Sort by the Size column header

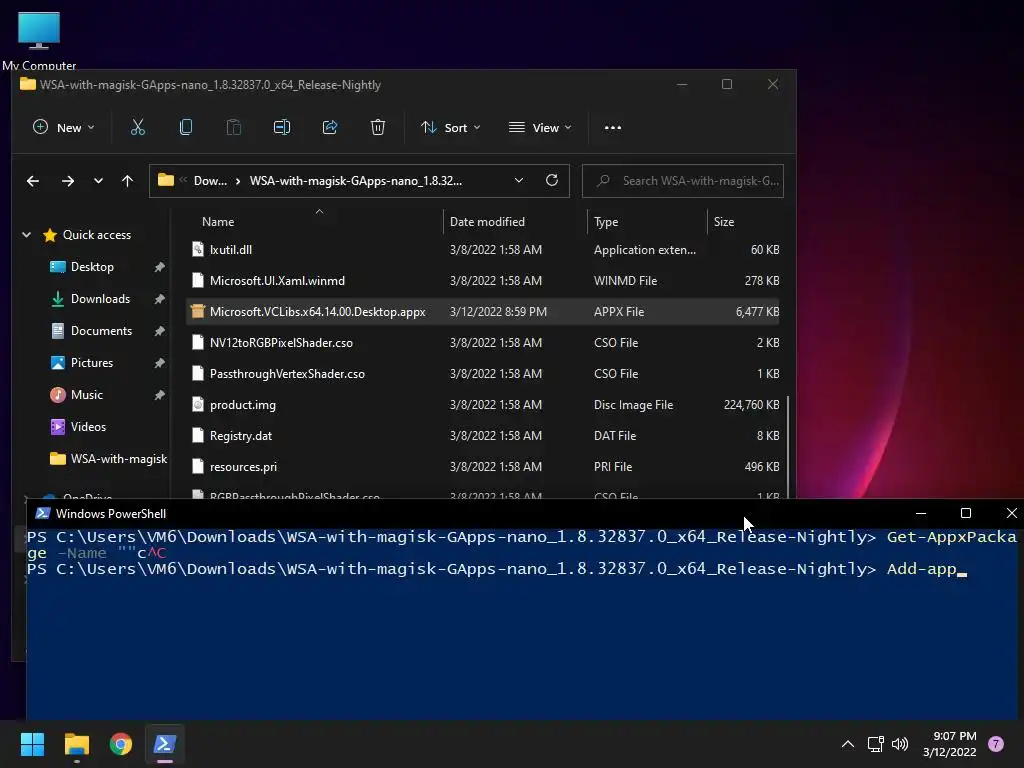(724, 221)
